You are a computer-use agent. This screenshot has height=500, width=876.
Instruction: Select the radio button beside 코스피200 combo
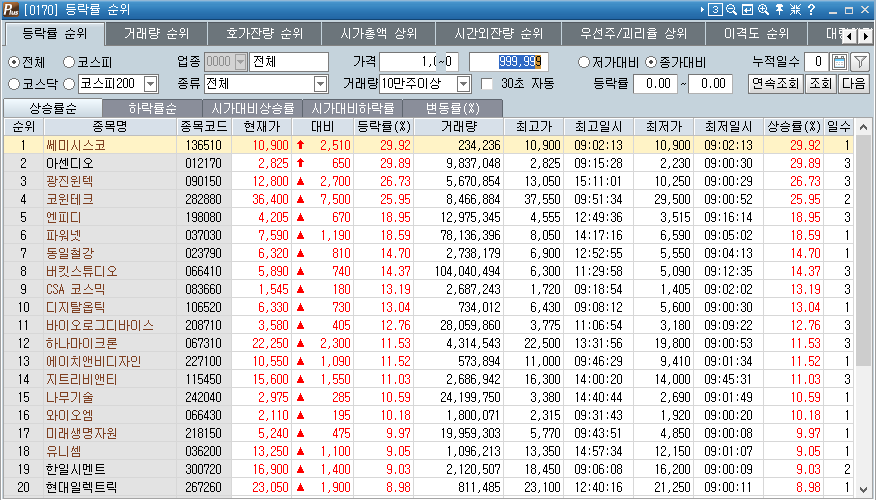point(69,84)
